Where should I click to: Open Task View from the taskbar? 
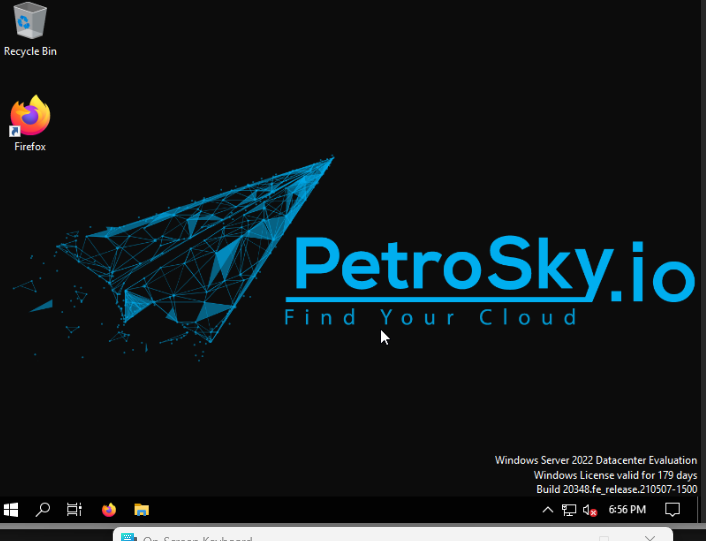coord(75,510)
